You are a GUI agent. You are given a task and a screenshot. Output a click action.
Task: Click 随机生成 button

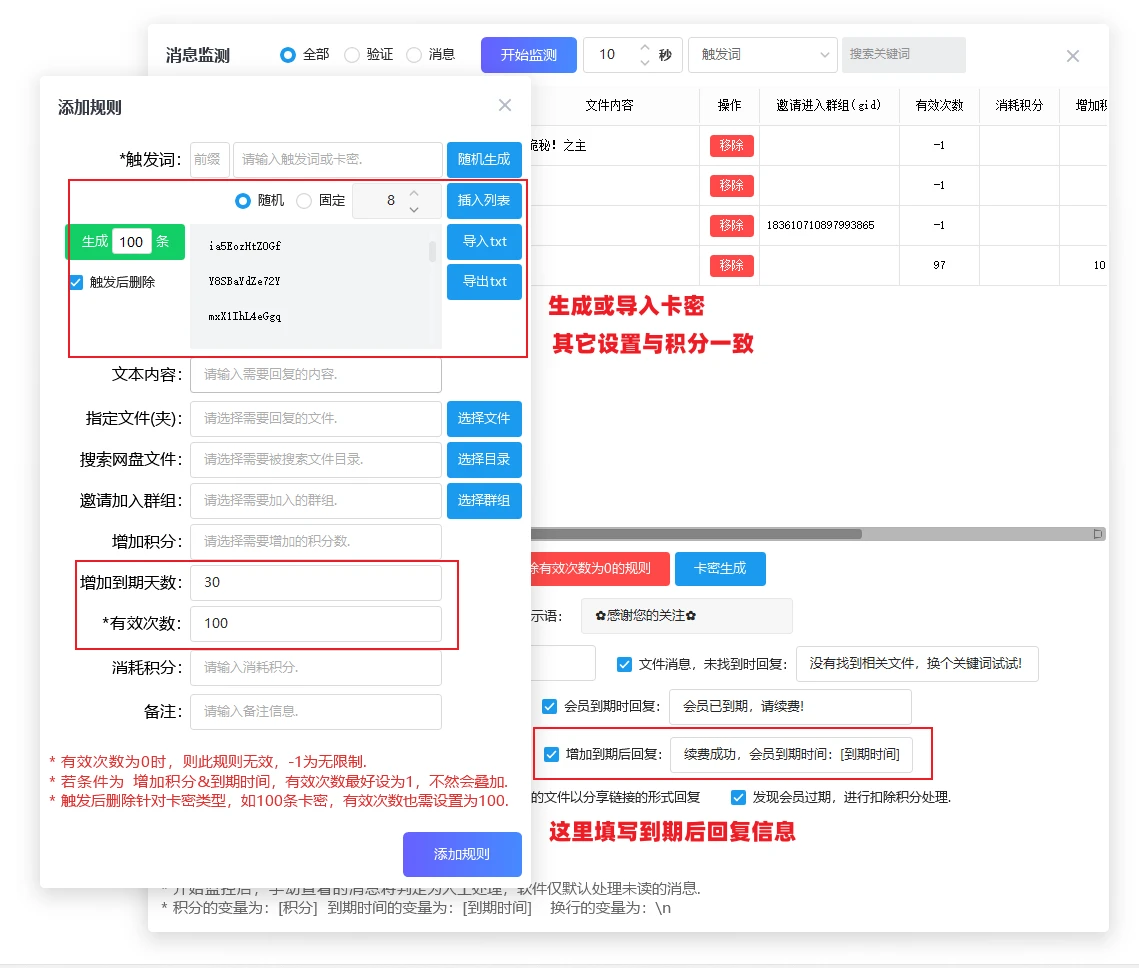coord(484,159)
